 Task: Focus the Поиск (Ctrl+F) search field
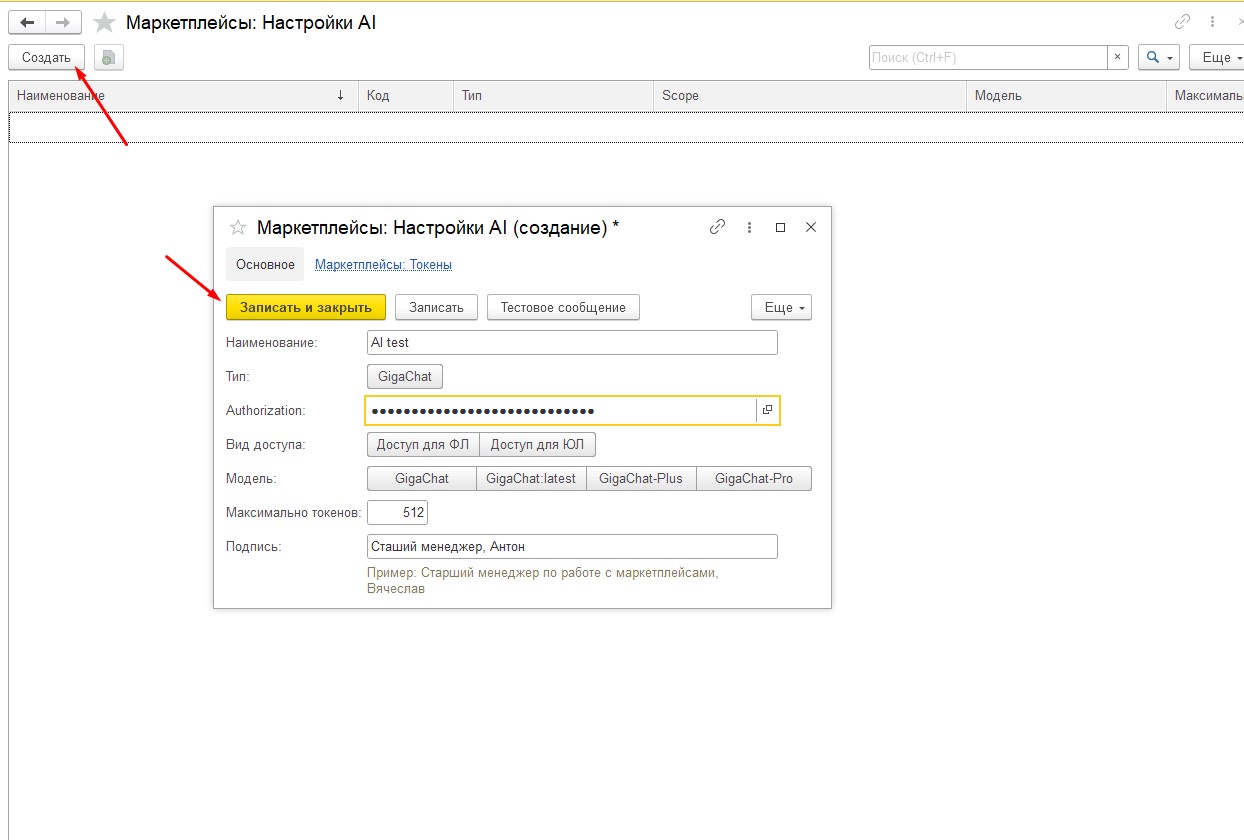pyautogui.click(x=988, y=57)
